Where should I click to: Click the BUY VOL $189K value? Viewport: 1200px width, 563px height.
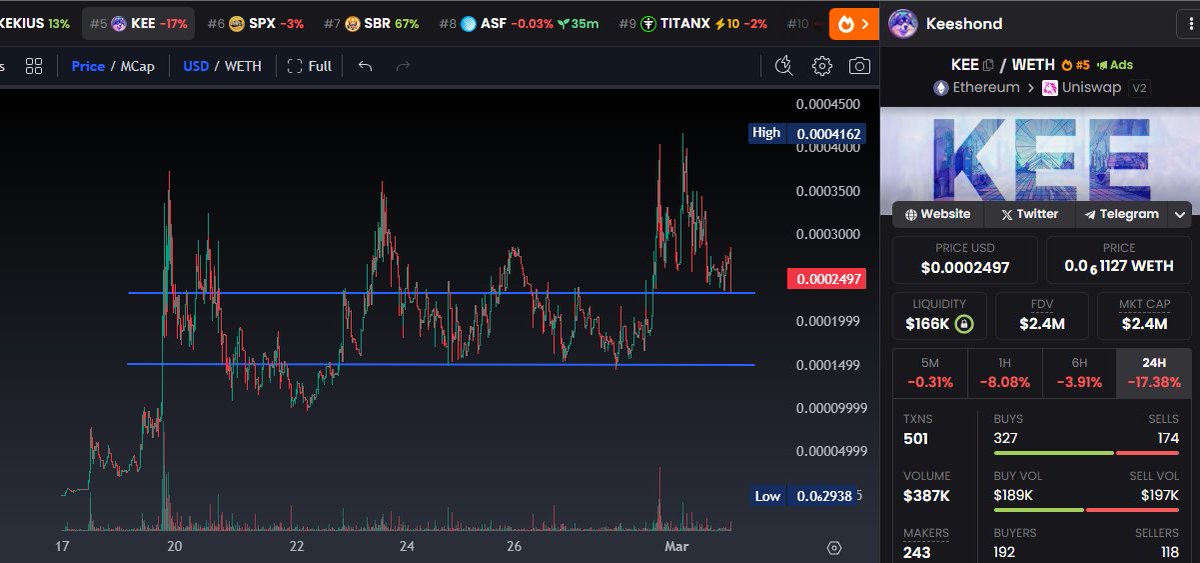pyautogui.click(x=1013, y=495)
